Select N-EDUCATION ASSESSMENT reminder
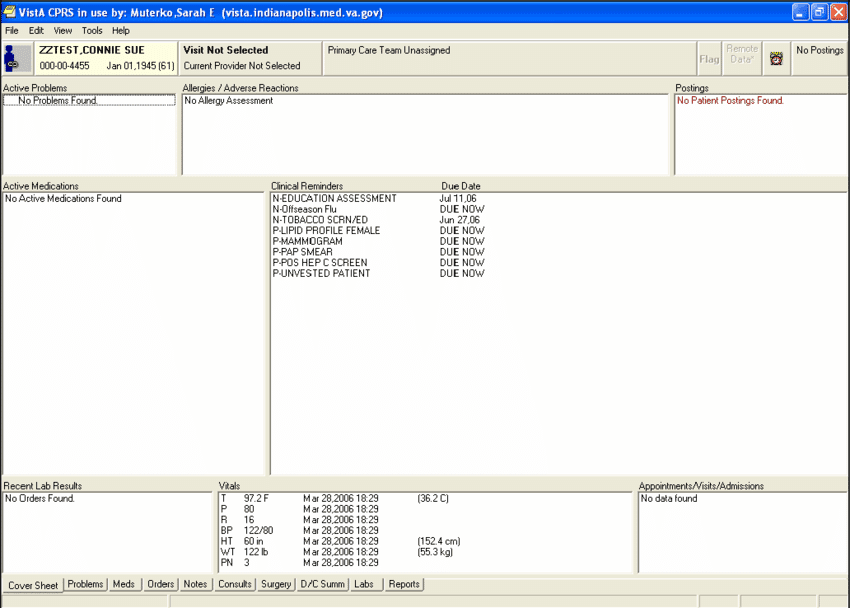The height and width of the screenshot is (608, 850). click(334, 198)
